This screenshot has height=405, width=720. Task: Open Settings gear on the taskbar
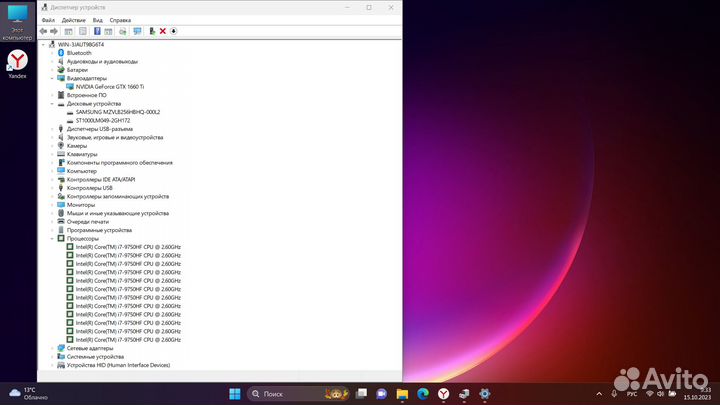(x=485, y=394)
